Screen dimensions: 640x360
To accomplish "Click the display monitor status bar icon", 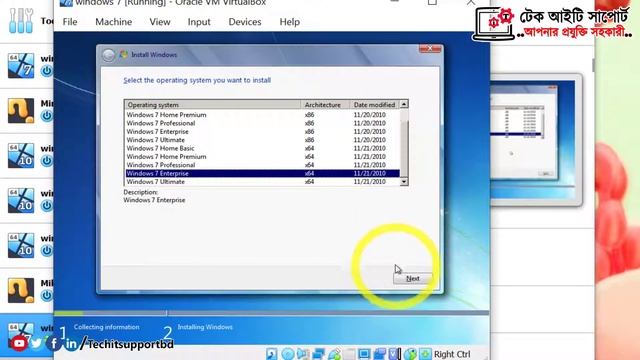I will click(x=364, y=354).
